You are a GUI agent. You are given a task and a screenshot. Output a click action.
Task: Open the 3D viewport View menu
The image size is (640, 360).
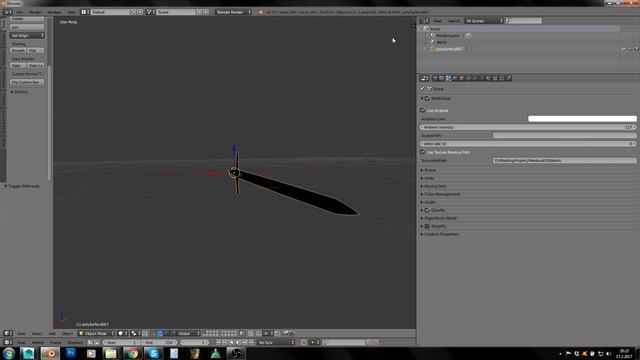(x=21, y=333)
